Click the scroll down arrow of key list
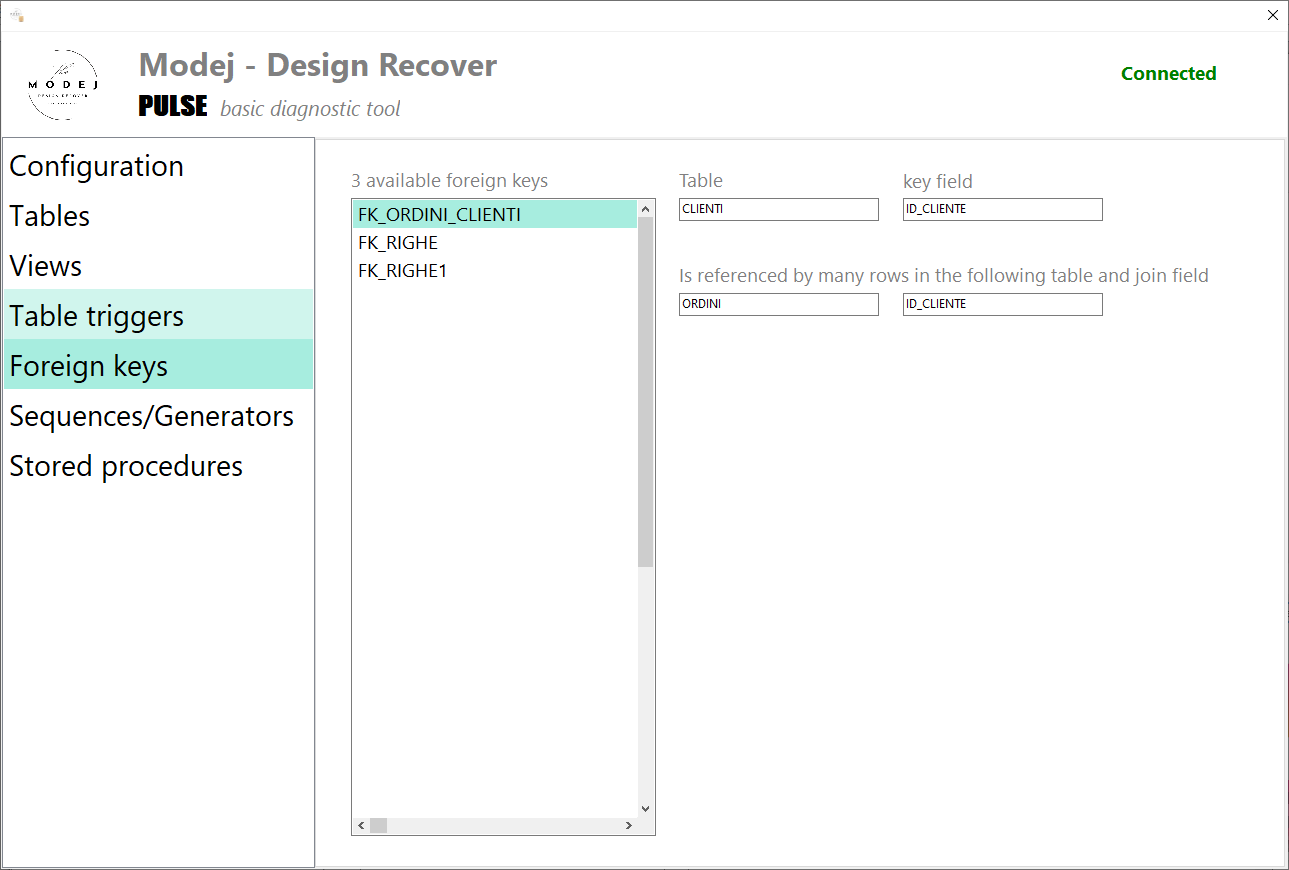Screen dimensions: 1289x870 point(645,809)
